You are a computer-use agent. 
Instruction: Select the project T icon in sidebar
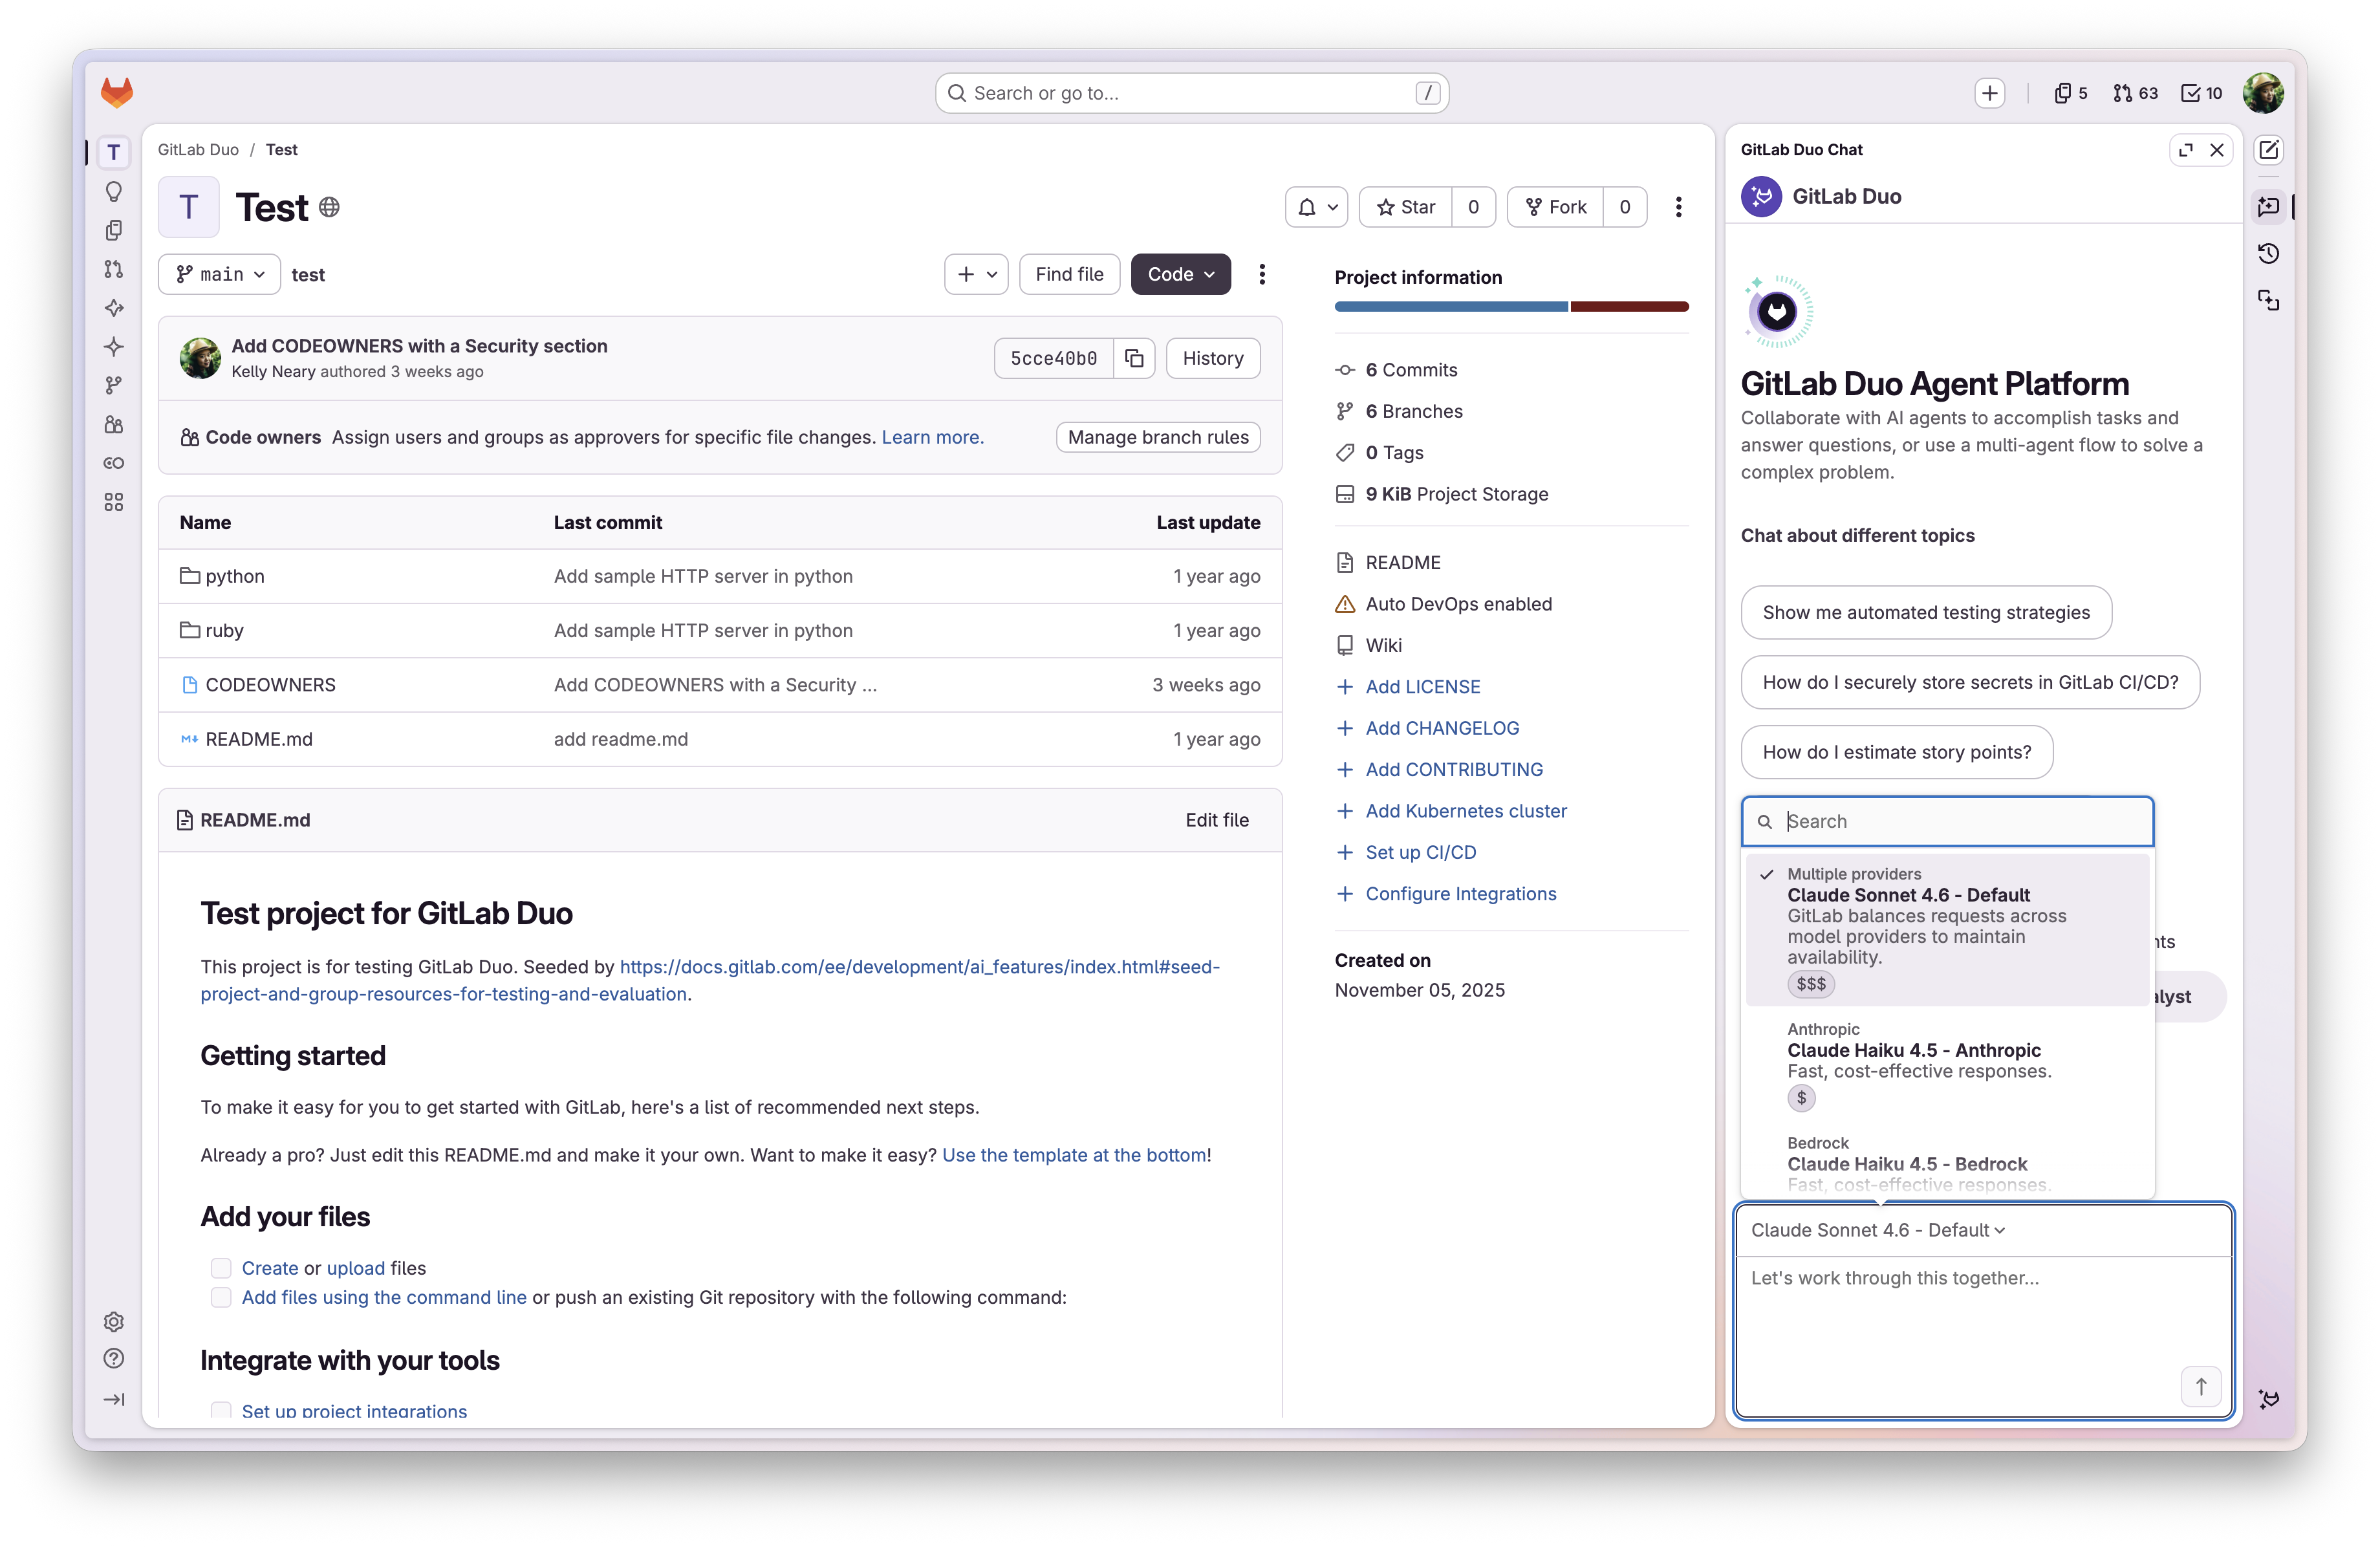coord(114,152)
